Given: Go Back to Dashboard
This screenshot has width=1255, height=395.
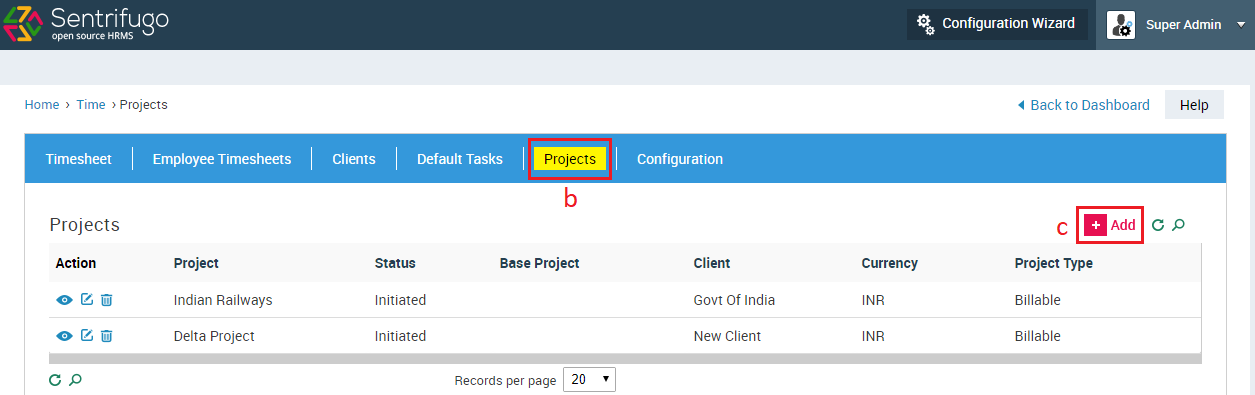Looking at the screenshot, I should point(1083,105).
